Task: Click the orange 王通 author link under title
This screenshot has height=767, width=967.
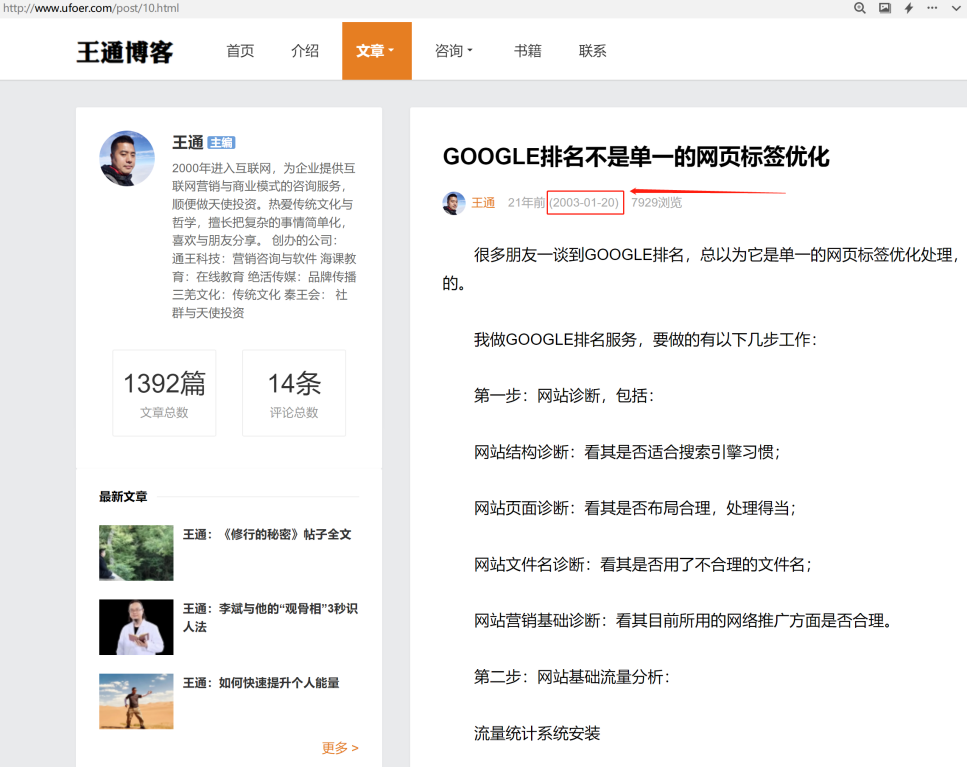Action: 484,202
